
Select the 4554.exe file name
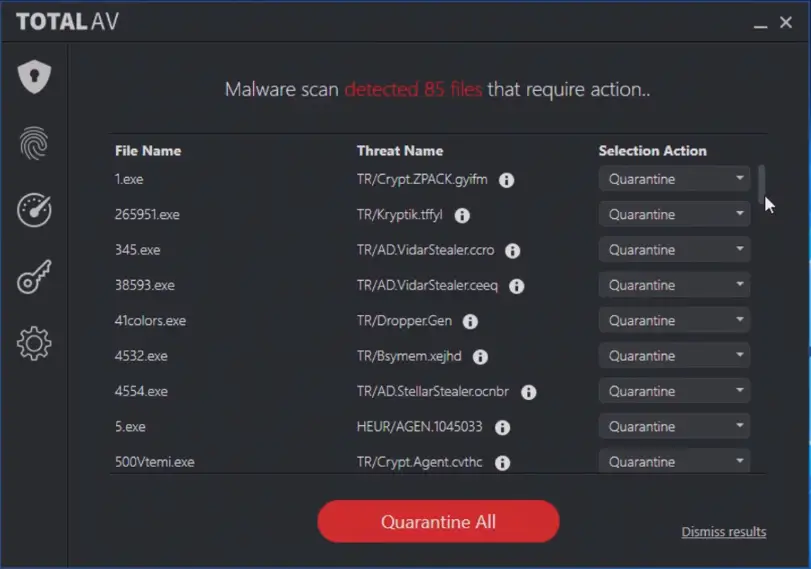pyautogui.click(x=141, y=391)
